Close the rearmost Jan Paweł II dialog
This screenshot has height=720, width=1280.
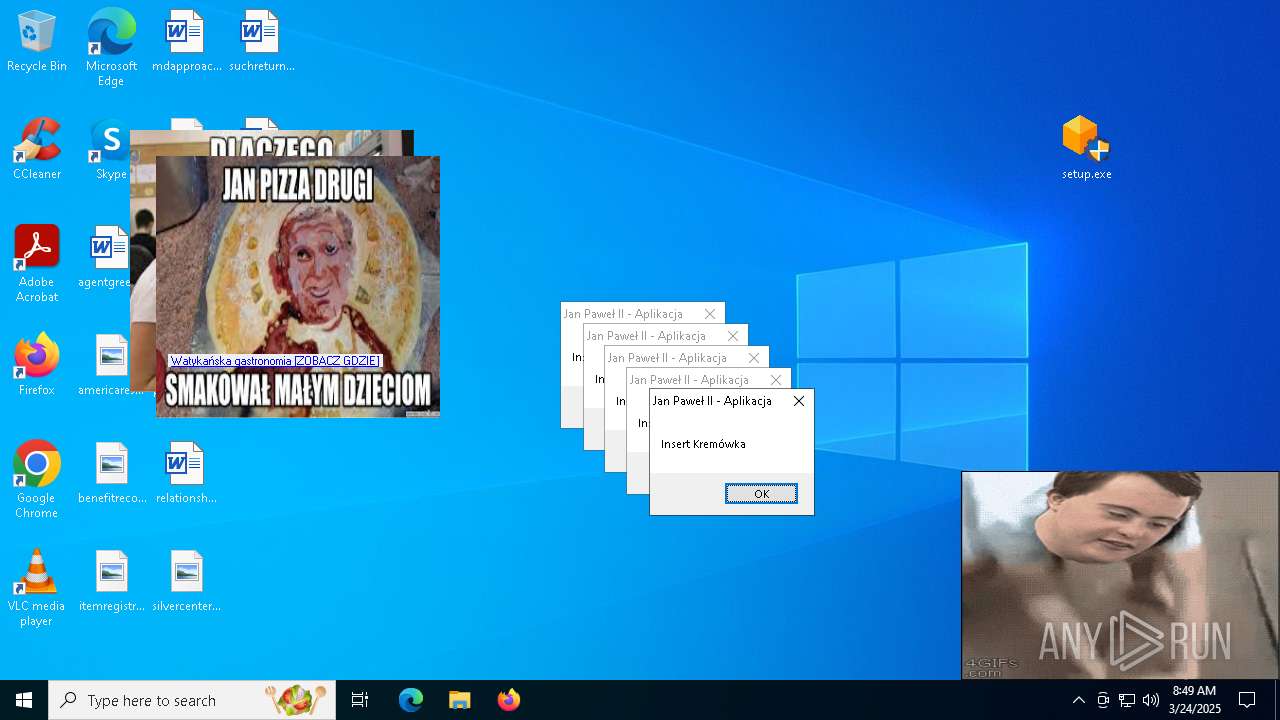click(x=709, y=314)
